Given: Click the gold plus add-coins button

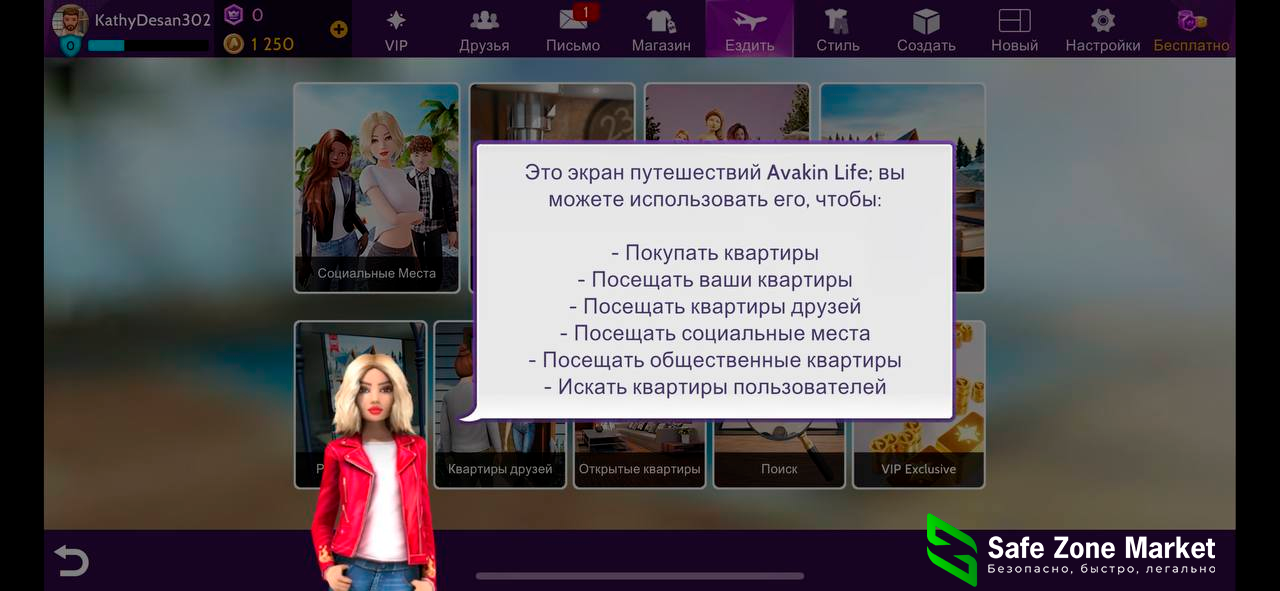Looking at the screenshot, I should tap(339, 29).
